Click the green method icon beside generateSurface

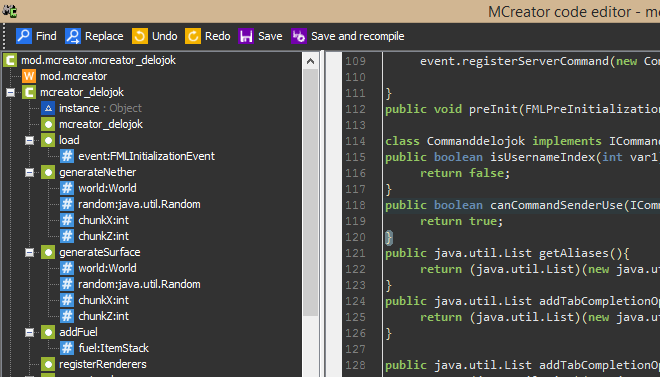(48, 252)
